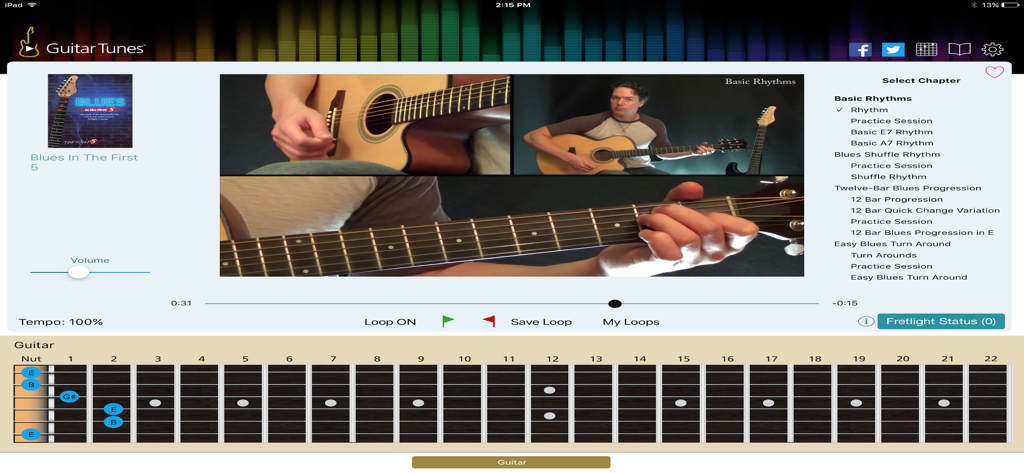Open the book library icon
The image size is (1024, 473).
[x=959, y=50]
